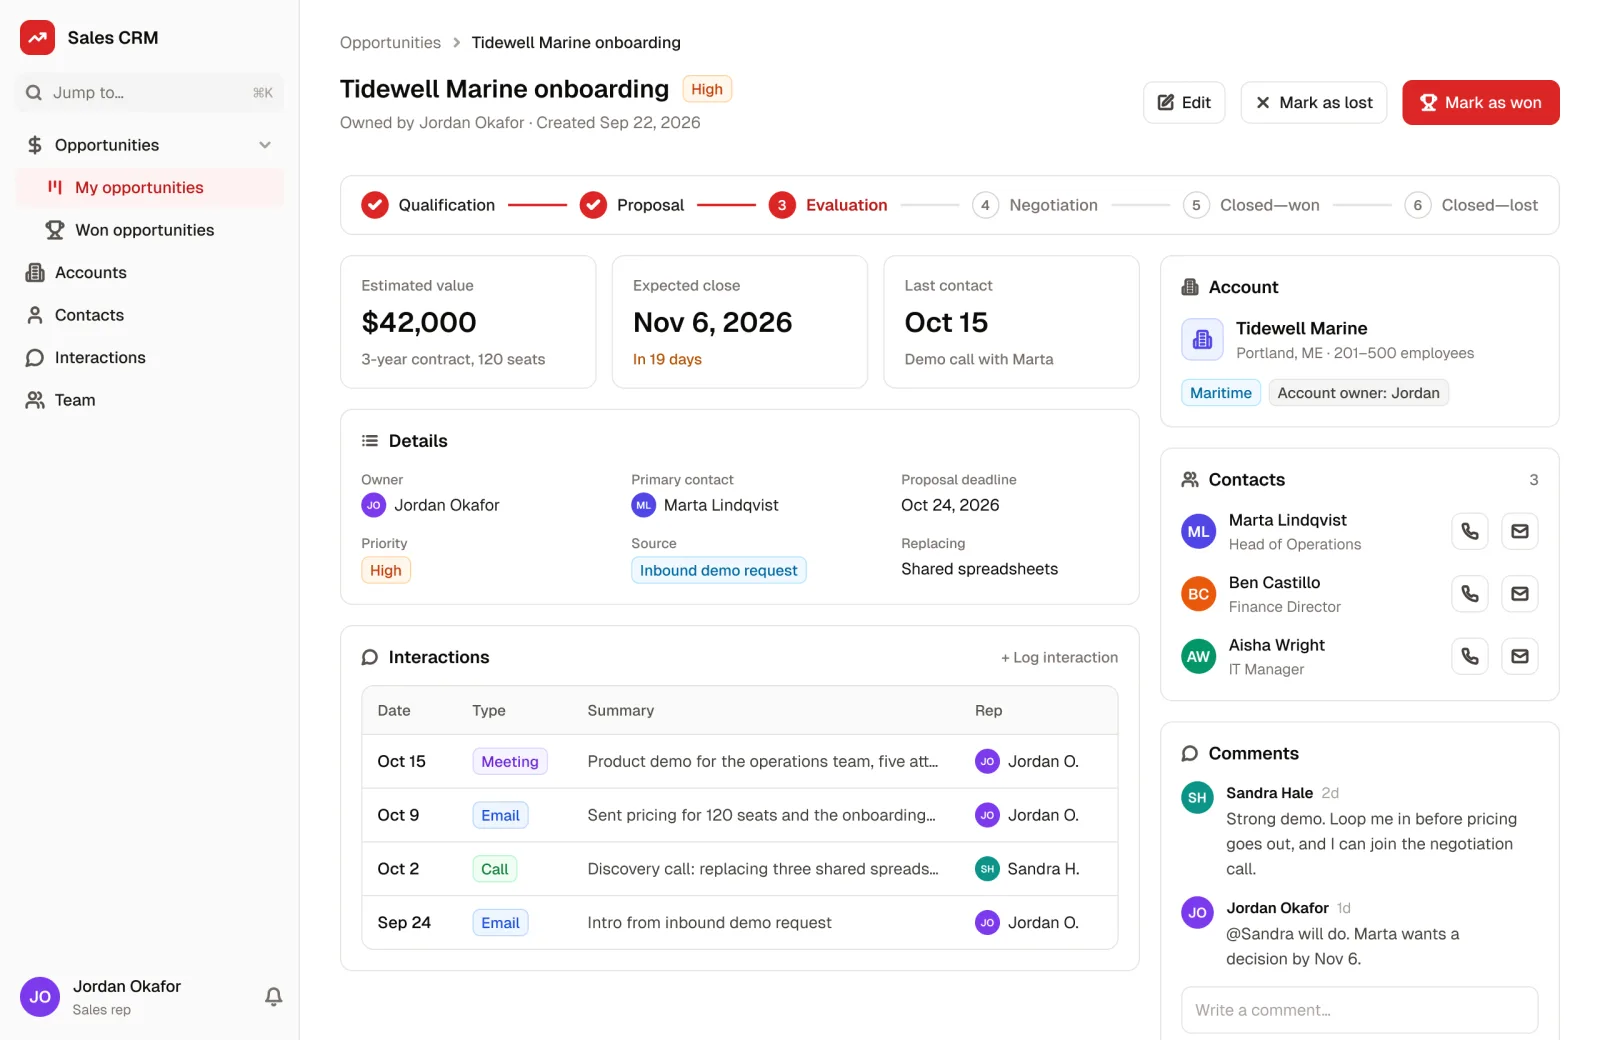Image resolution: width=1600 pixels, height=1040 pixels.
Task: Open the Oct 9 Email interaction row
Action: tap(740, 815)
